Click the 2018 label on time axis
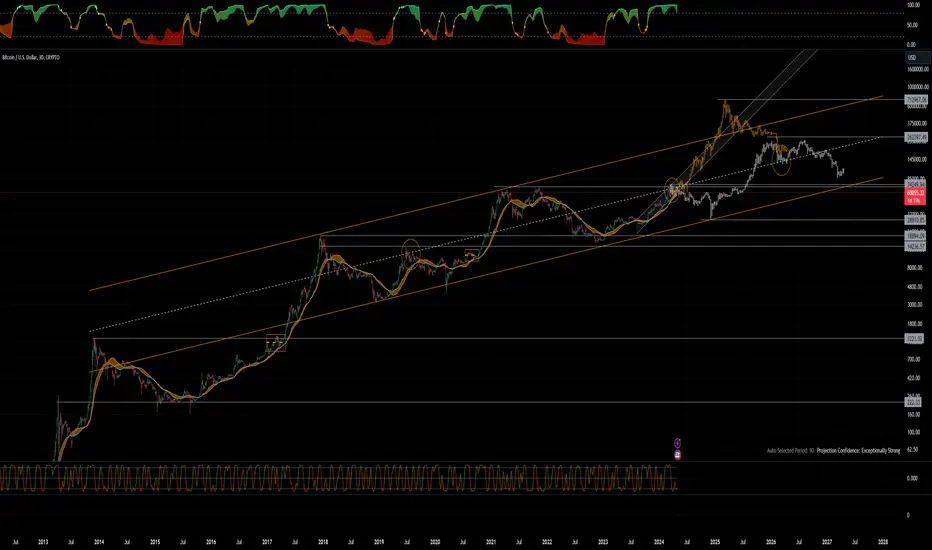 (323, 542)
